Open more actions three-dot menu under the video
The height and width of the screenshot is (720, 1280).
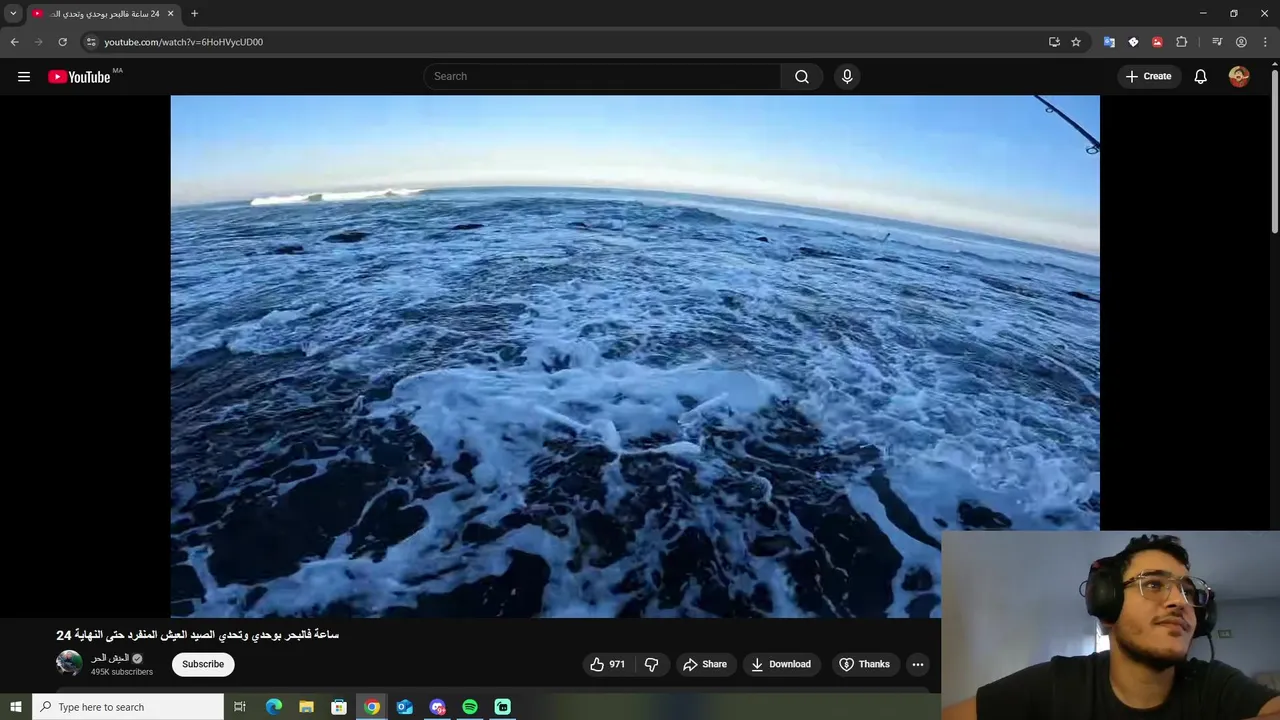tap(918, 664)
